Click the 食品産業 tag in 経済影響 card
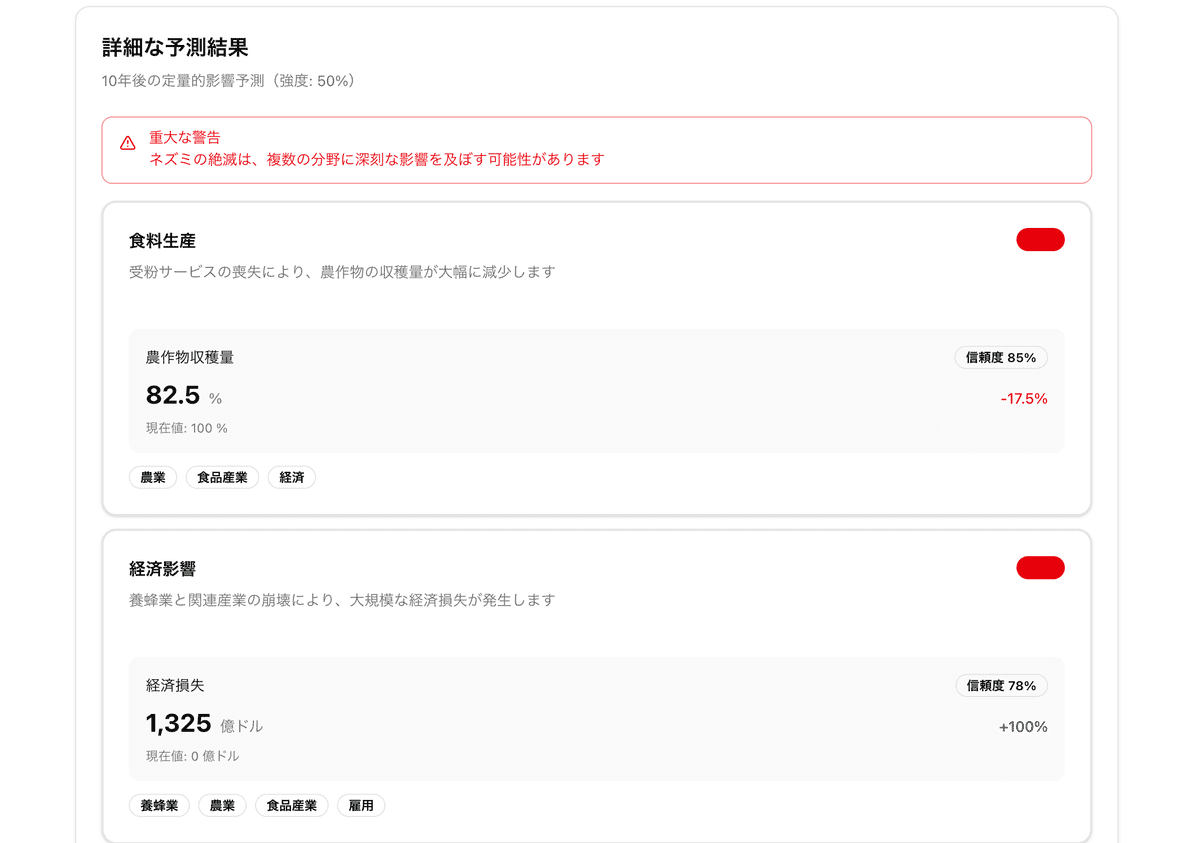 (x=291, y=806)
